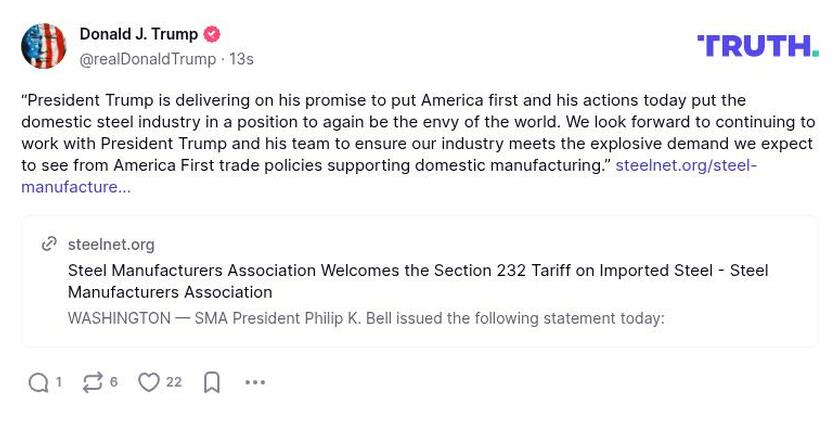Click the @realDonaldTrump handle
Screen dimensions: 840x424
[147, 59]
